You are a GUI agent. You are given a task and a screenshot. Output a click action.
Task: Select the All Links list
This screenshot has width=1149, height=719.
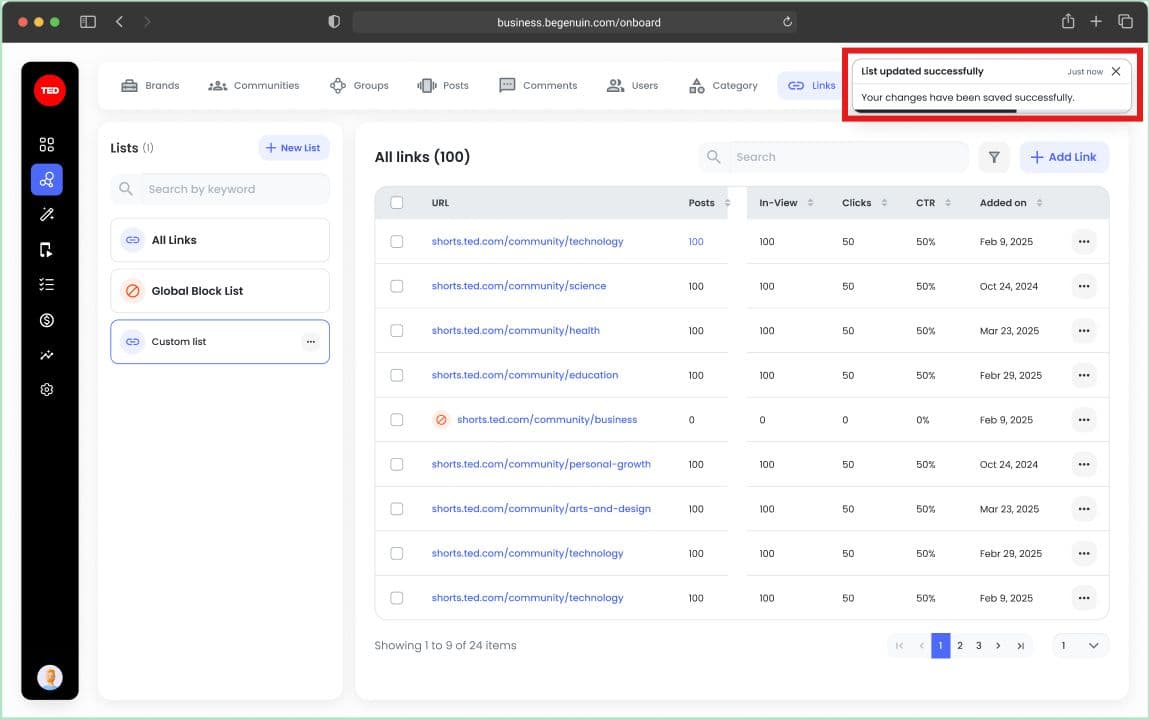(220, 240)
